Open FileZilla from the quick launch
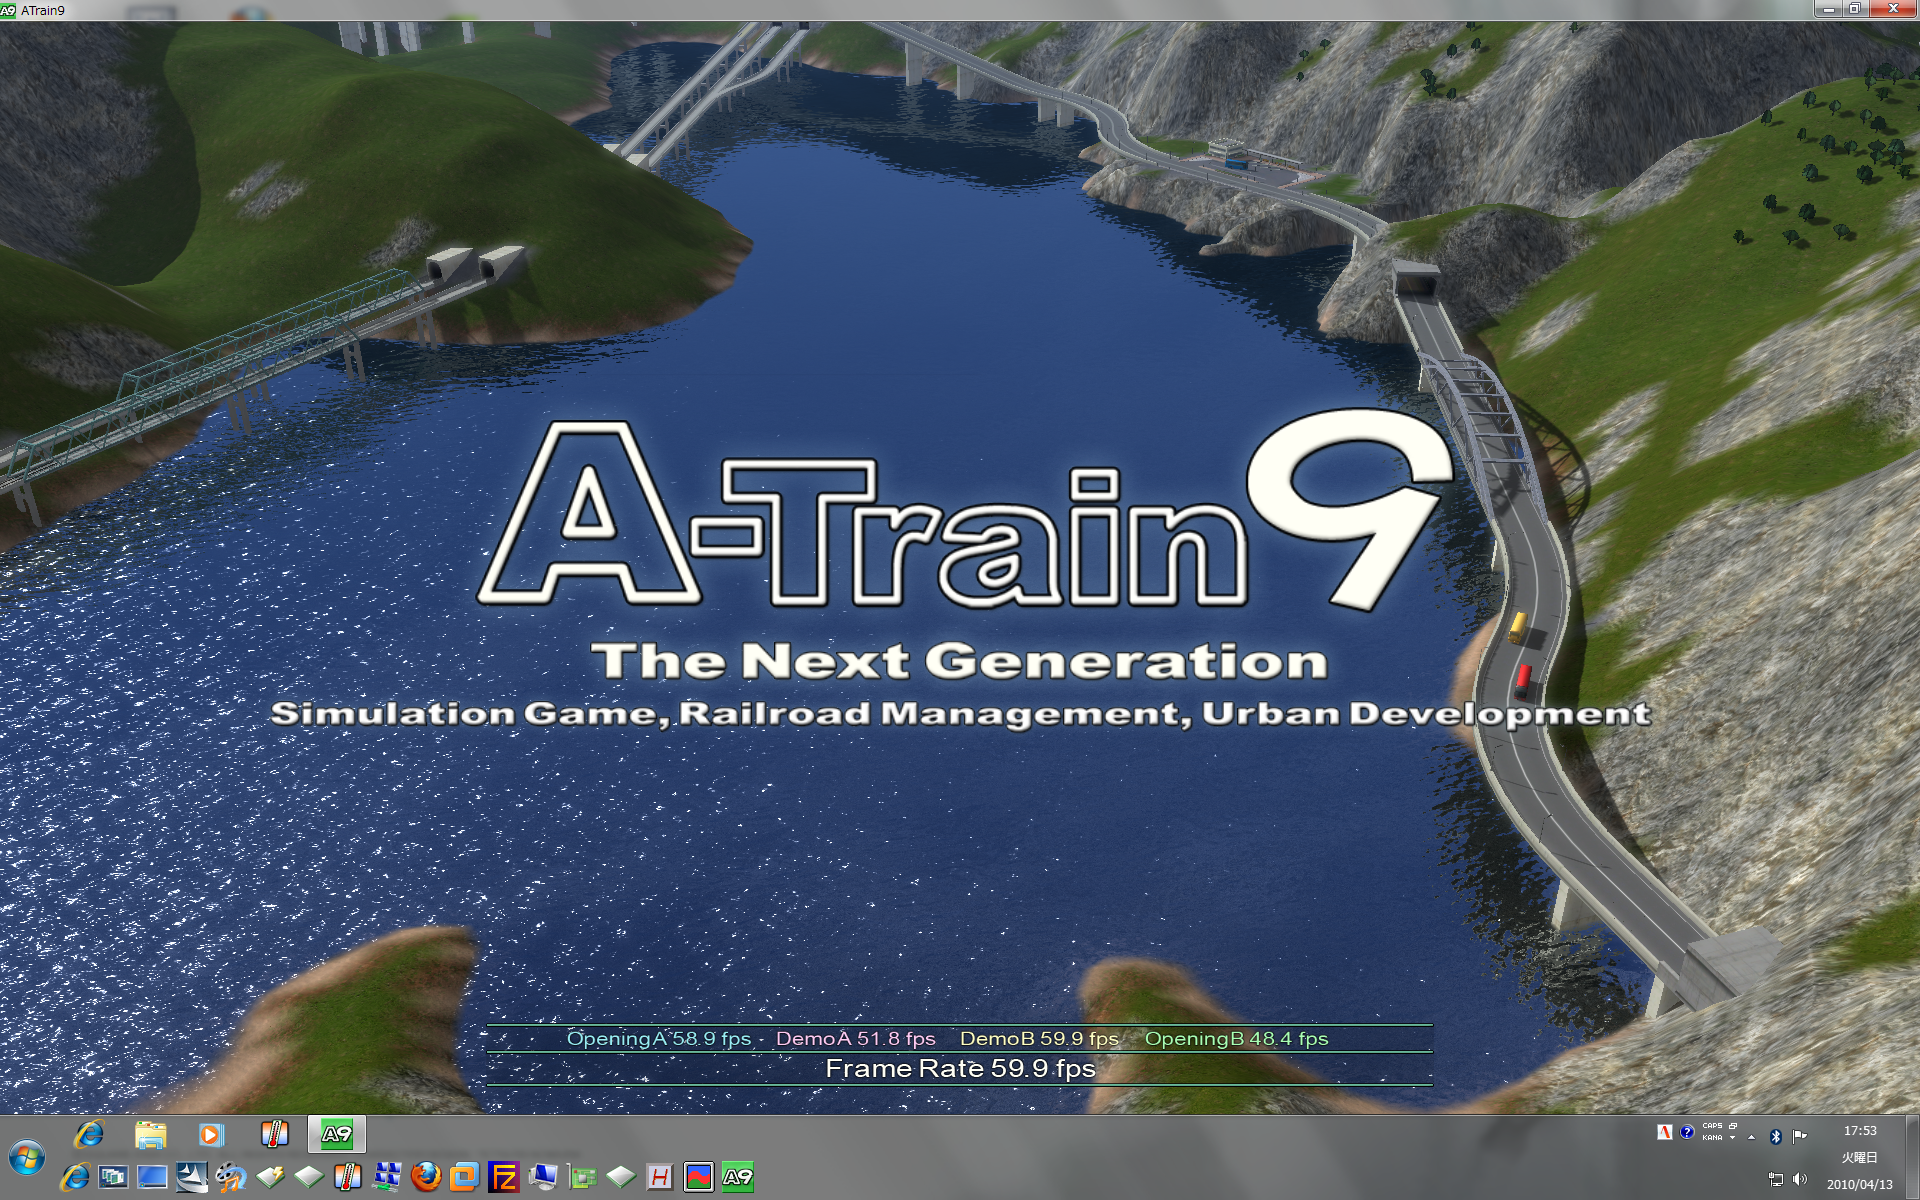Image resolution: width=1920 pixels, height=1200 pixels. 503,1177
